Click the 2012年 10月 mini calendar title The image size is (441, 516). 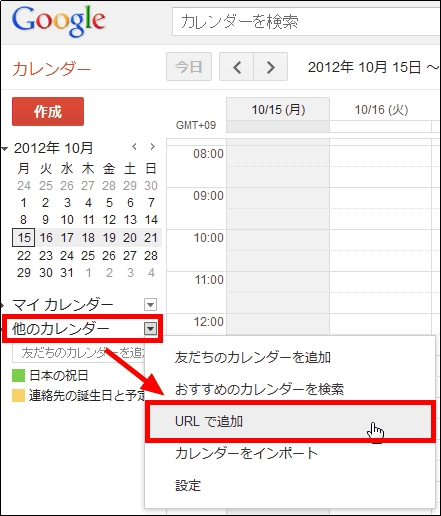coord(53,148)
